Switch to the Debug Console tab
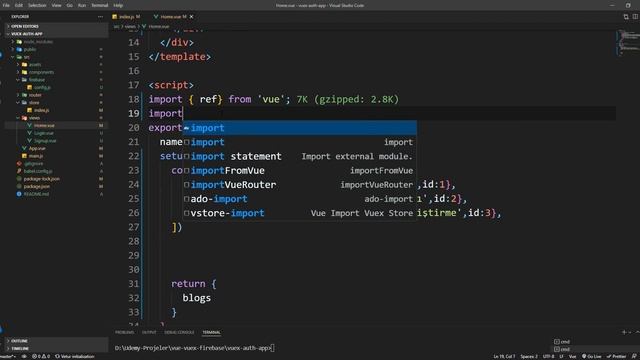 point(179,332)
